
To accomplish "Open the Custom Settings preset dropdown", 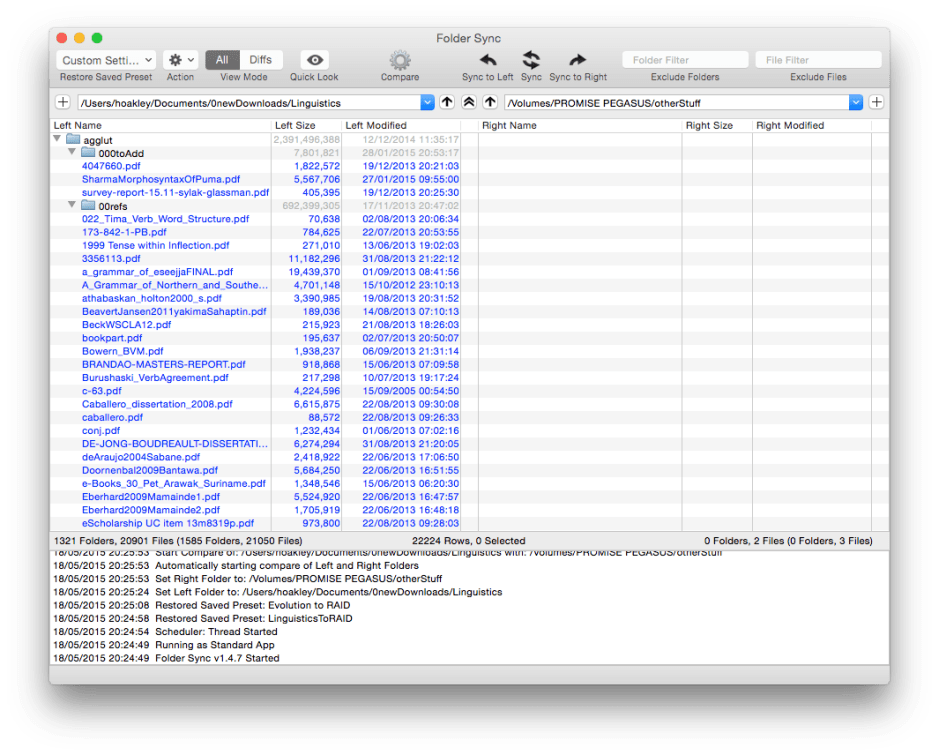I will 105,60.
